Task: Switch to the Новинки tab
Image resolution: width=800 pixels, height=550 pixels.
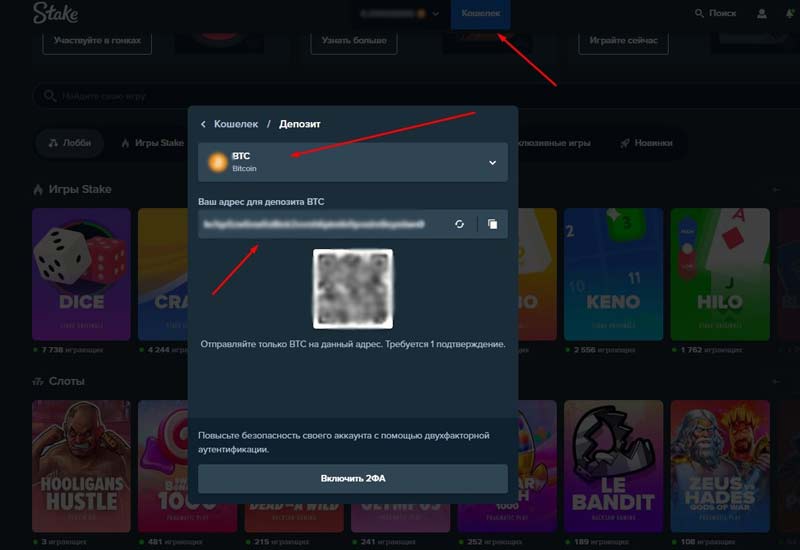Action: (x=645, y=143)
